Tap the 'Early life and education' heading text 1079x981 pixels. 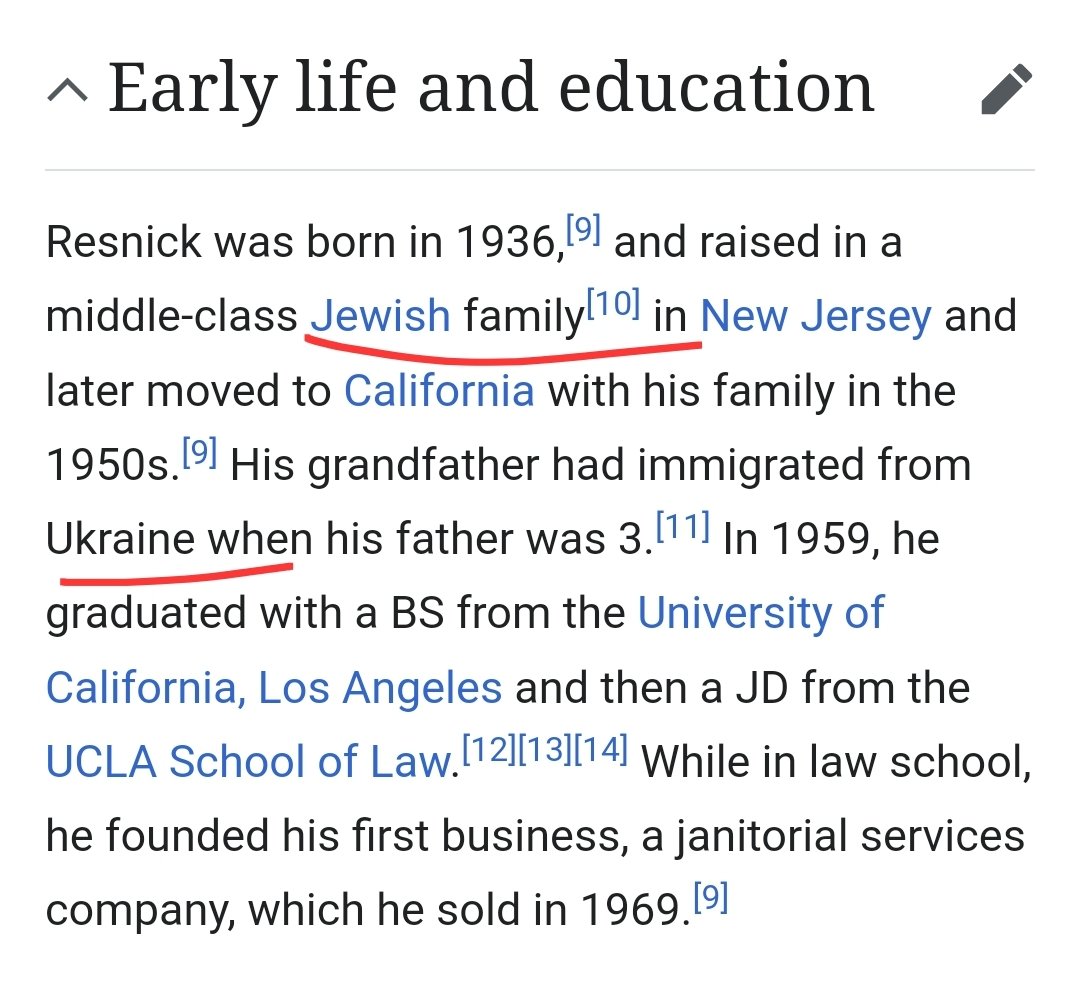tap(491, 88)
